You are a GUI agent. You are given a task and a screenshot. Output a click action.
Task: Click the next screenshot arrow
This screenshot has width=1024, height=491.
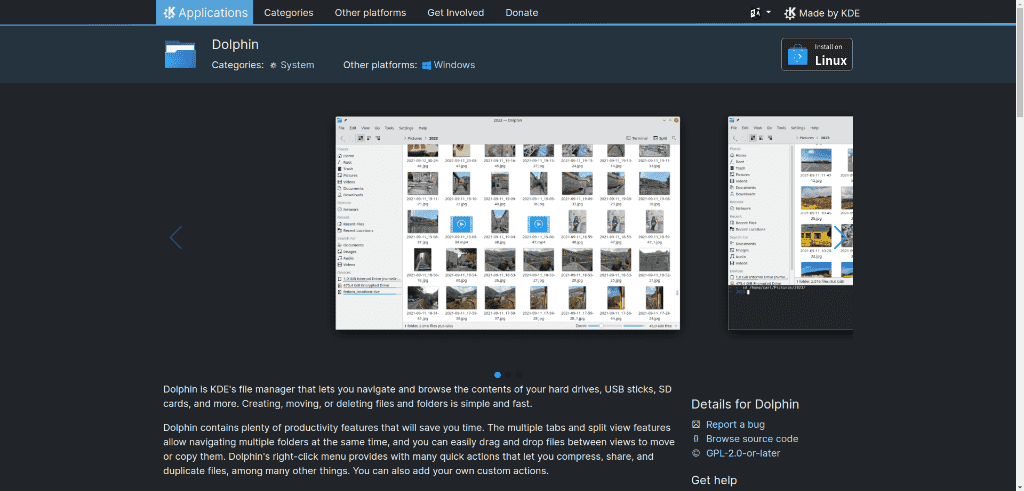(x=838, y=236)
